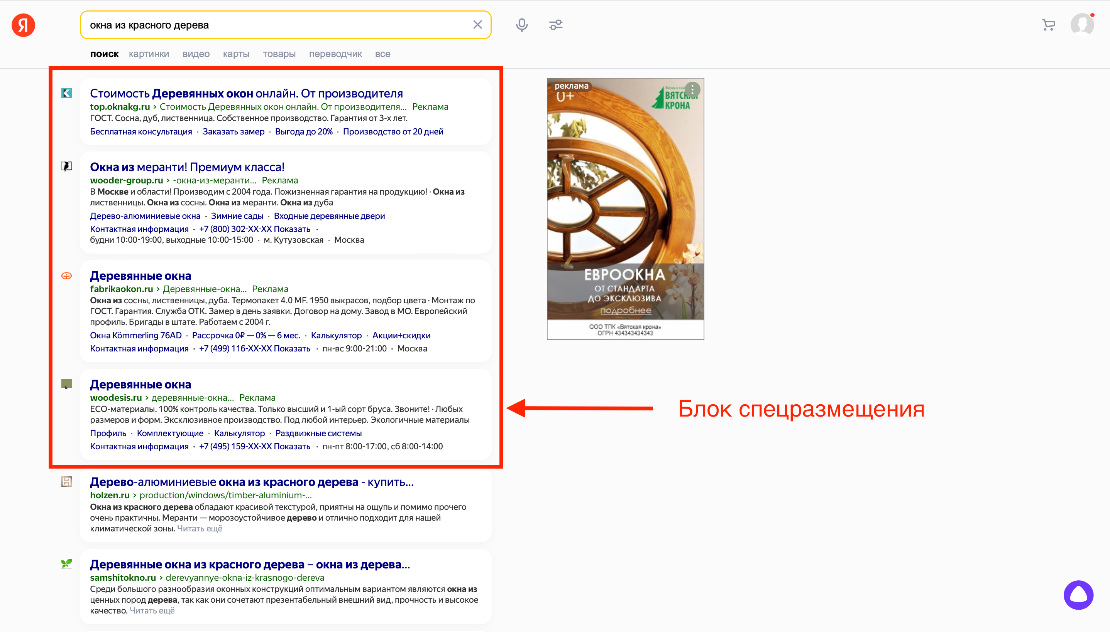Switch to the картинки tab

click(x=149, y=54)
